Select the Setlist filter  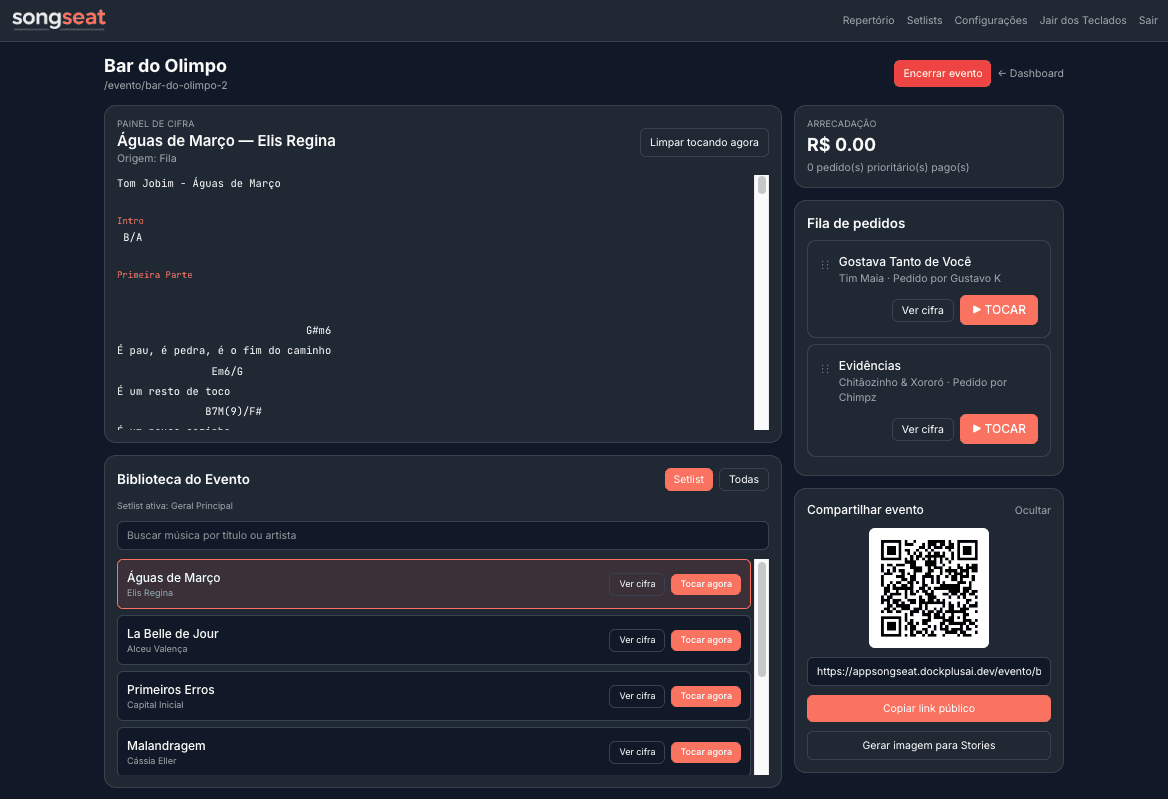click(x=688, y=480)
